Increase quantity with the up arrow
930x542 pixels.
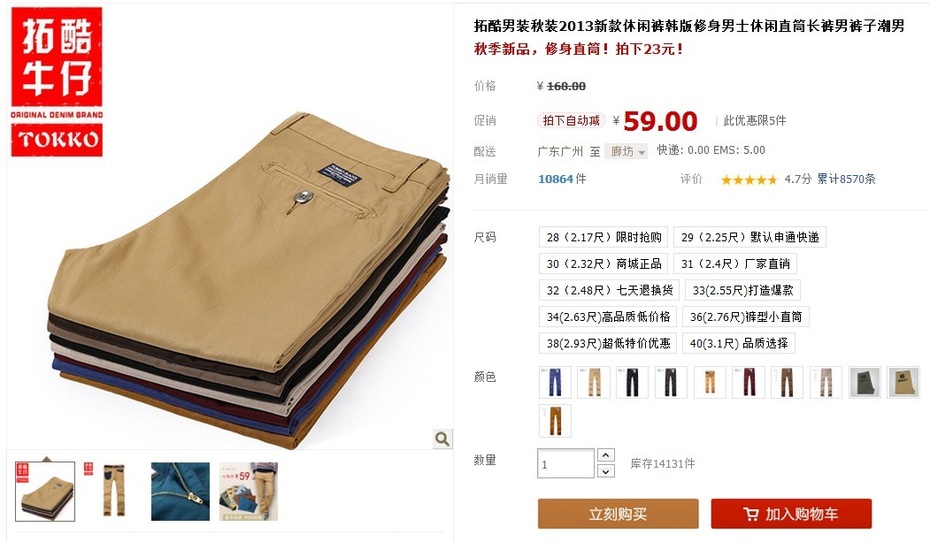click(x=606, y=455)
